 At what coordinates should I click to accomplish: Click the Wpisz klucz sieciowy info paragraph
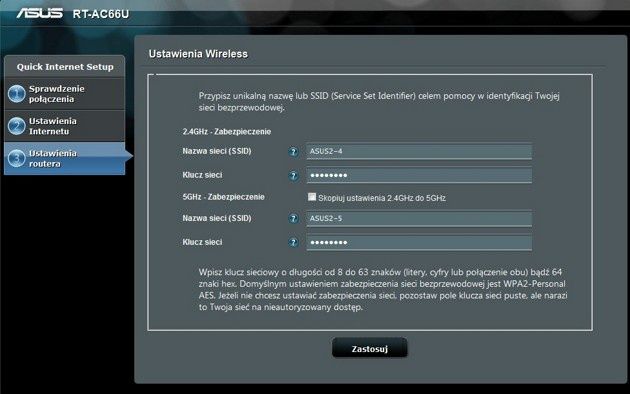pos(383,290)
